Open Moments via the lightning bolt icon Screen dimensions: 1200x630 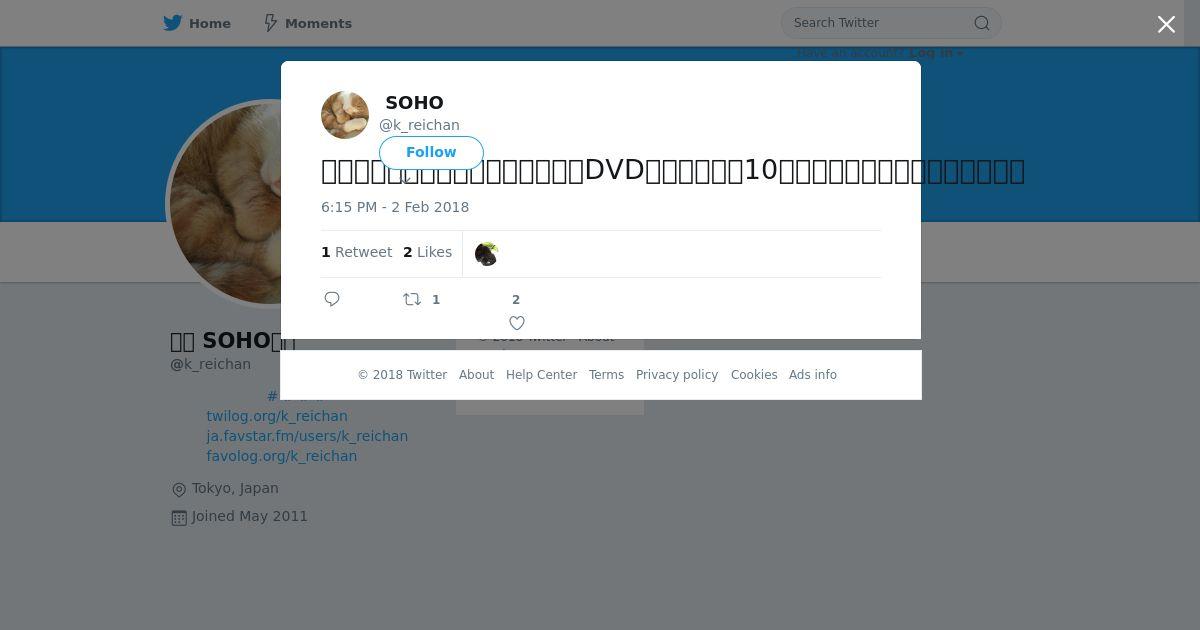pos(270,23)
